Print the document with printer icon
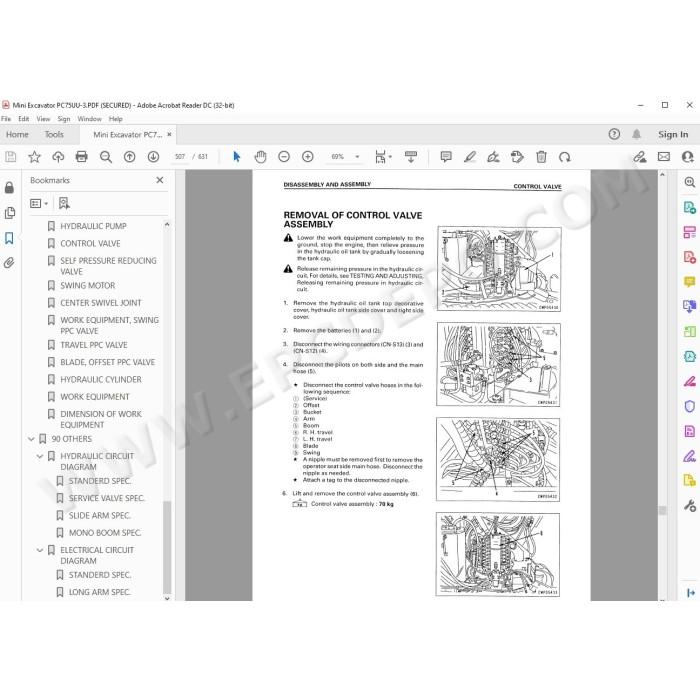Viewport: 700px width, 700px height. click(x=82, y=157)
